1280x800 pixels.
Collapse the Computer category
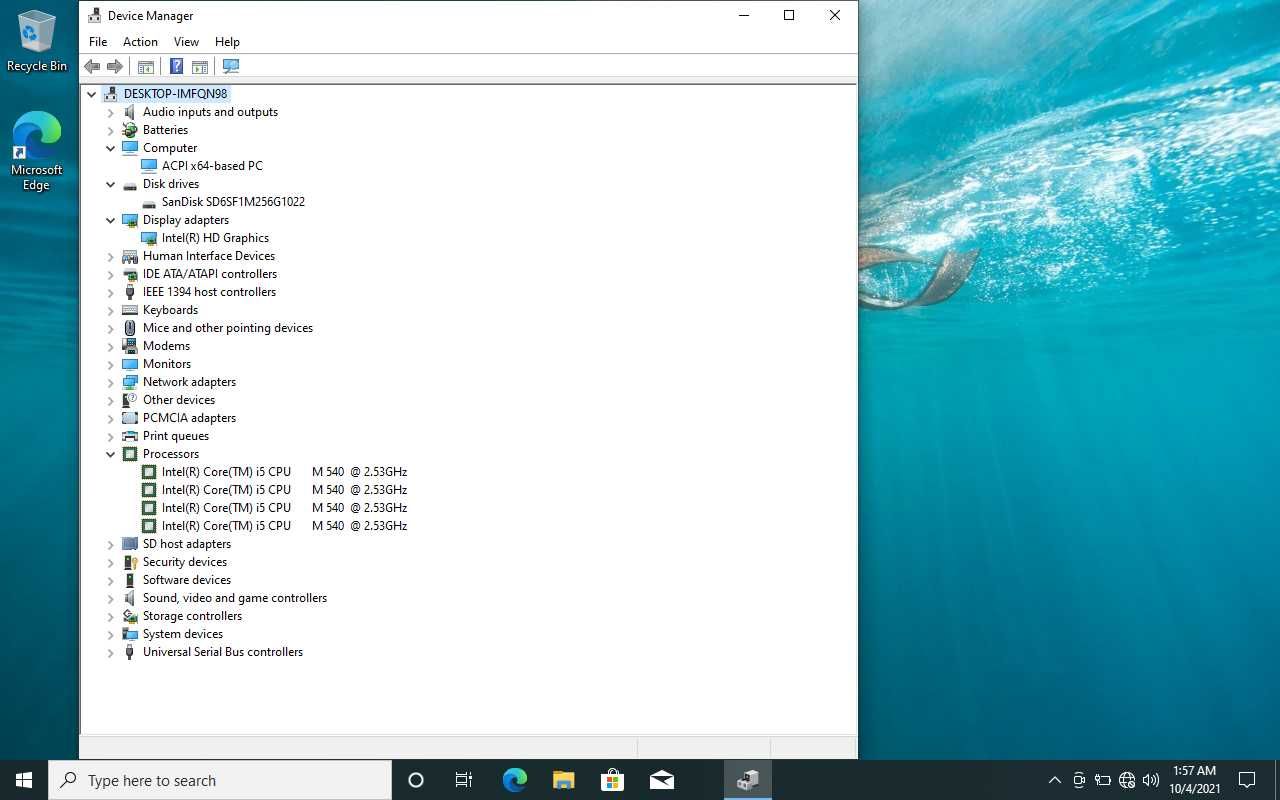point(111,148)
